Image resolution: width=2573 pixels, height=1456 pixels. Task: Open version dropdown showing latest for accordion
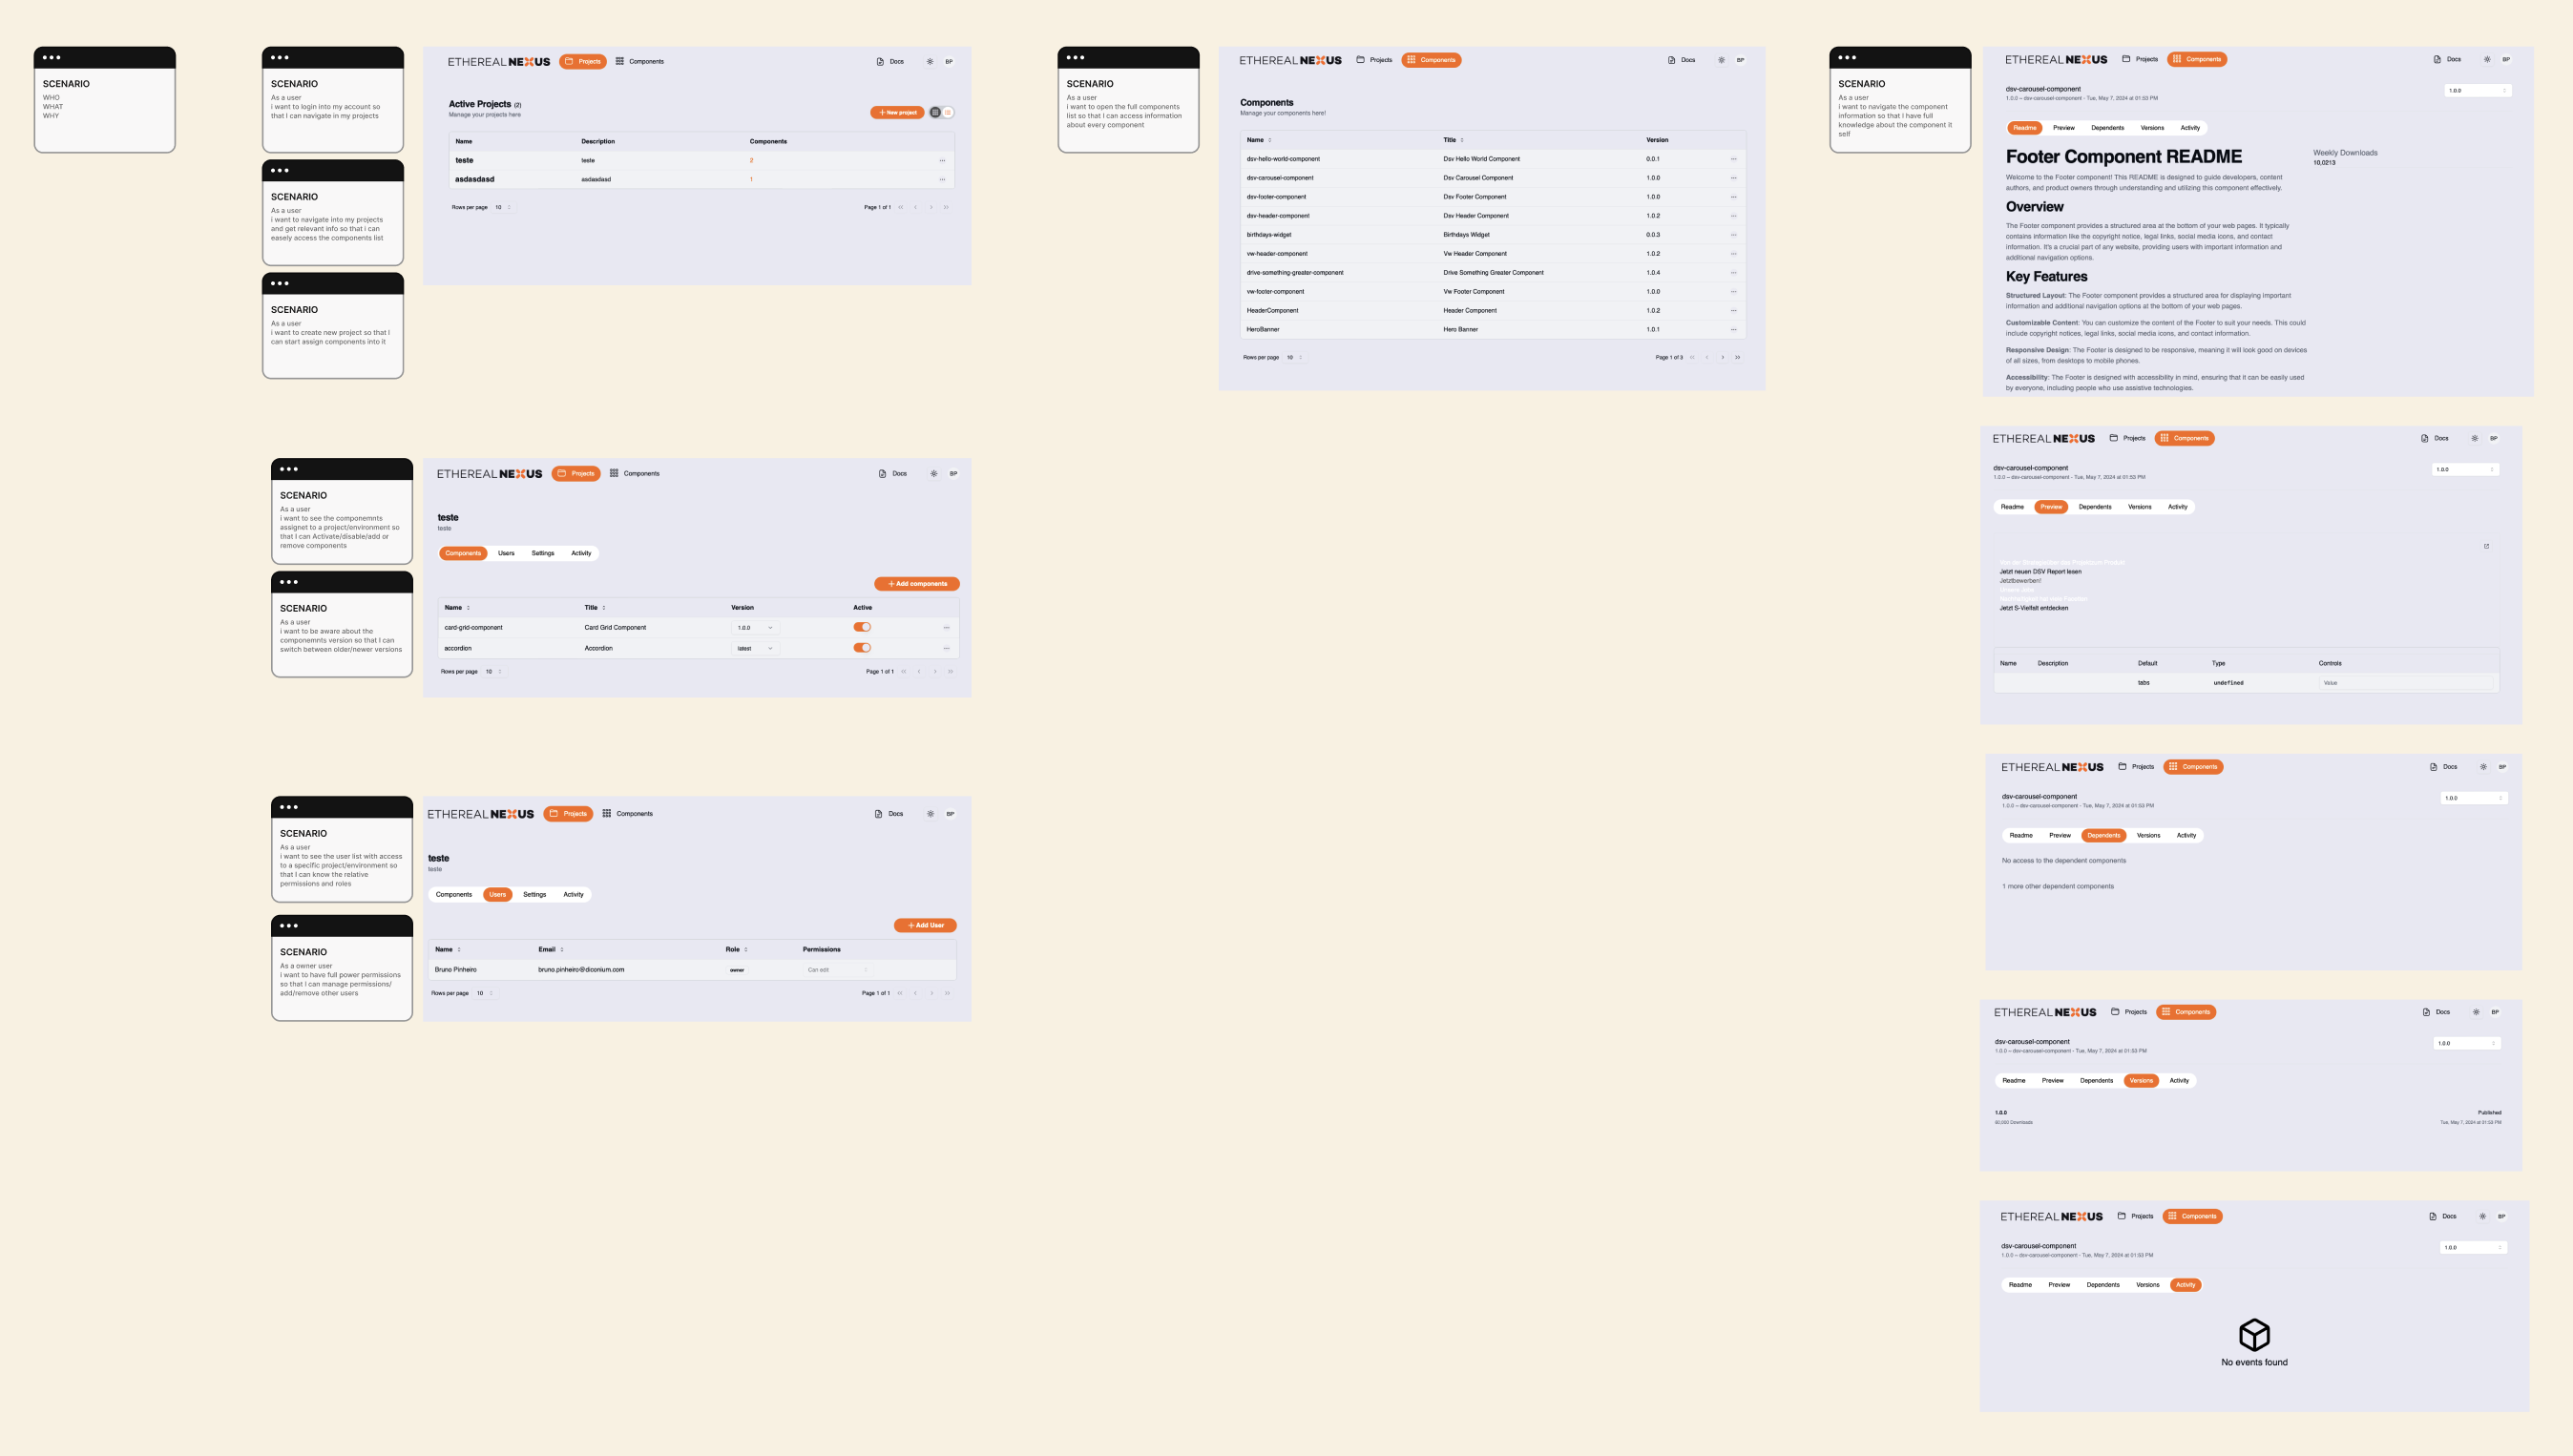click(755, 648)
